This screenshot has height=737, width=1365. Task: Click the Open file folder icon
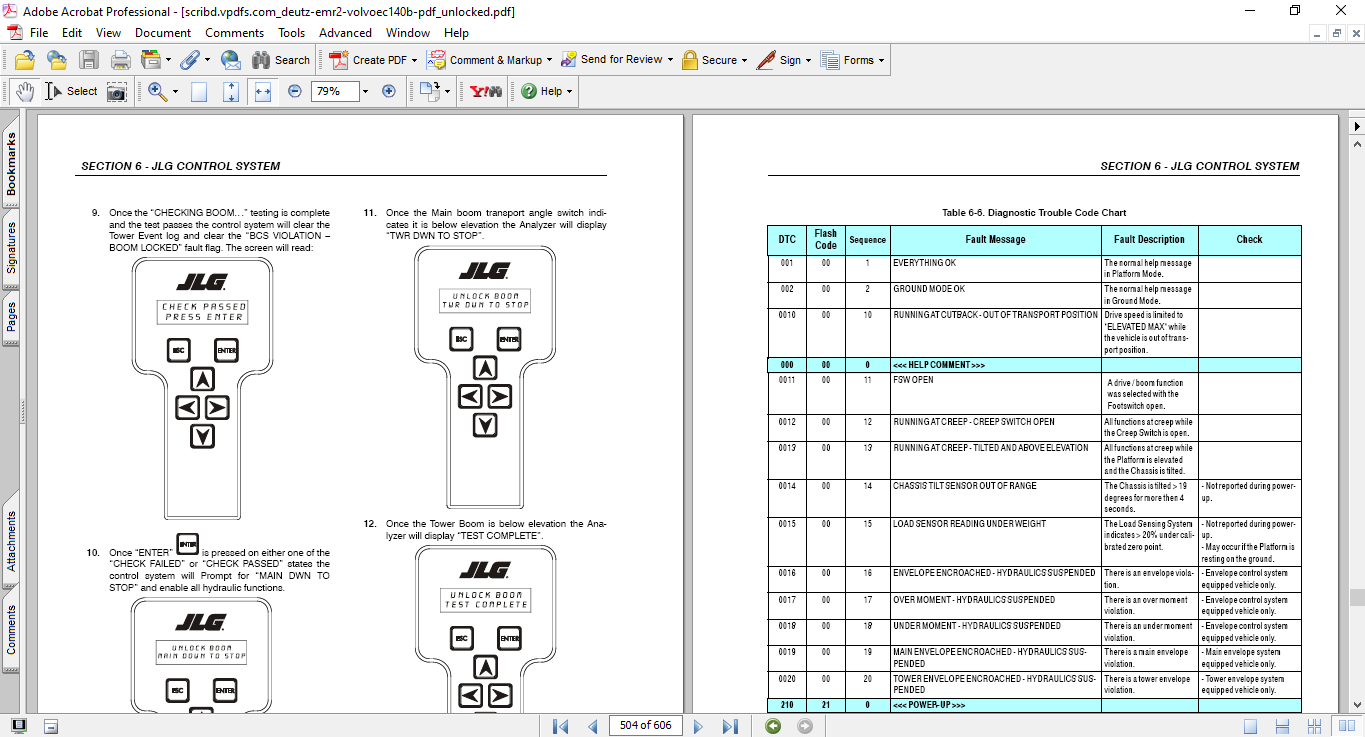25,60
